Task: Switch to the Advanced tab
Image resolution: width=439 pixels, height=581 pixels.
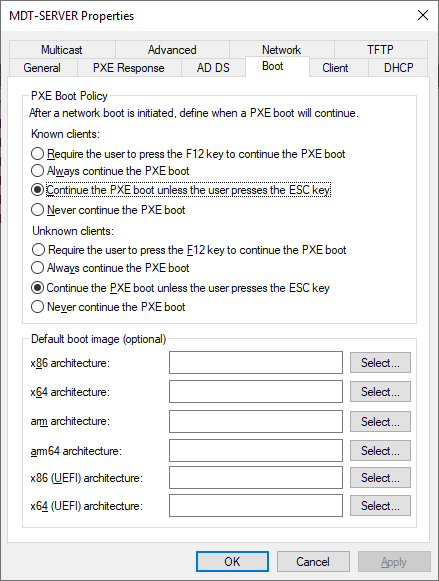Action: tap(172, 50)
